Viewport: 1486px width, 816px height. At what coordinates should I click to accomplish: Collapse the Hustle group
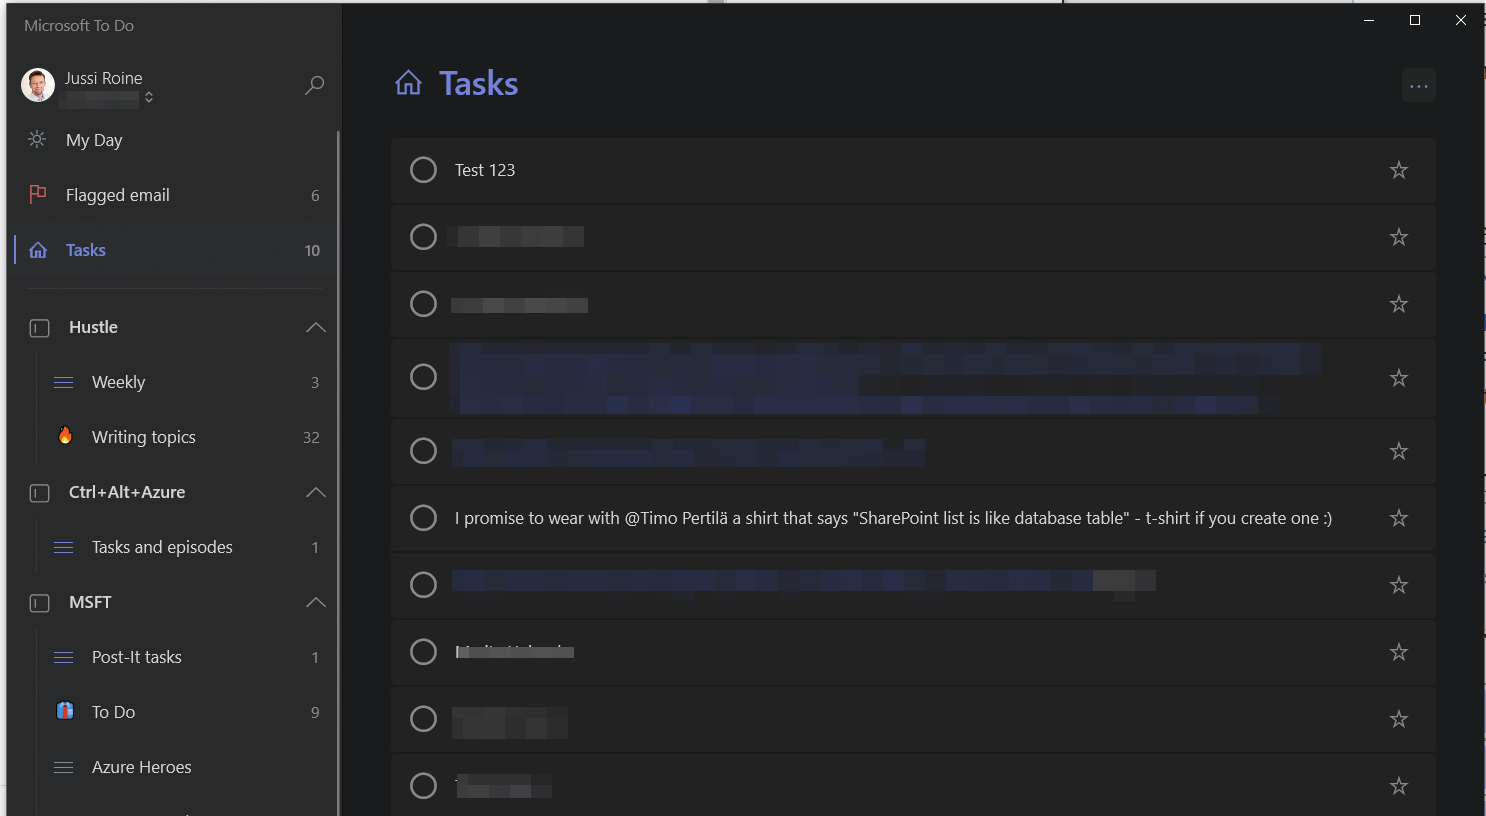[x=316, y=327]
